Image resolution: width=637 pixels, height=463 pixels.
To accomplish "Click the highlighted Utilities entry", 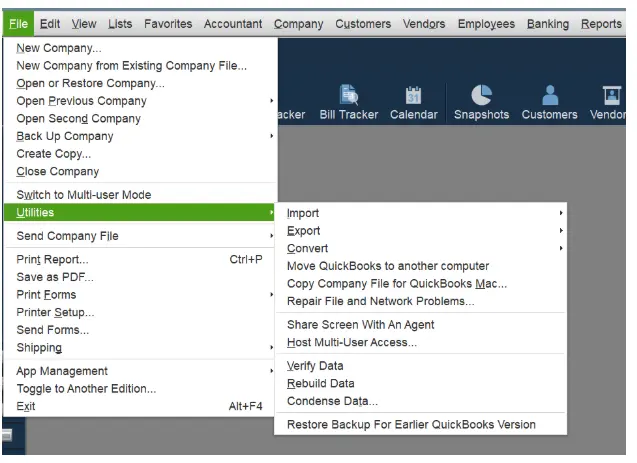I will (x=140, y=212).
